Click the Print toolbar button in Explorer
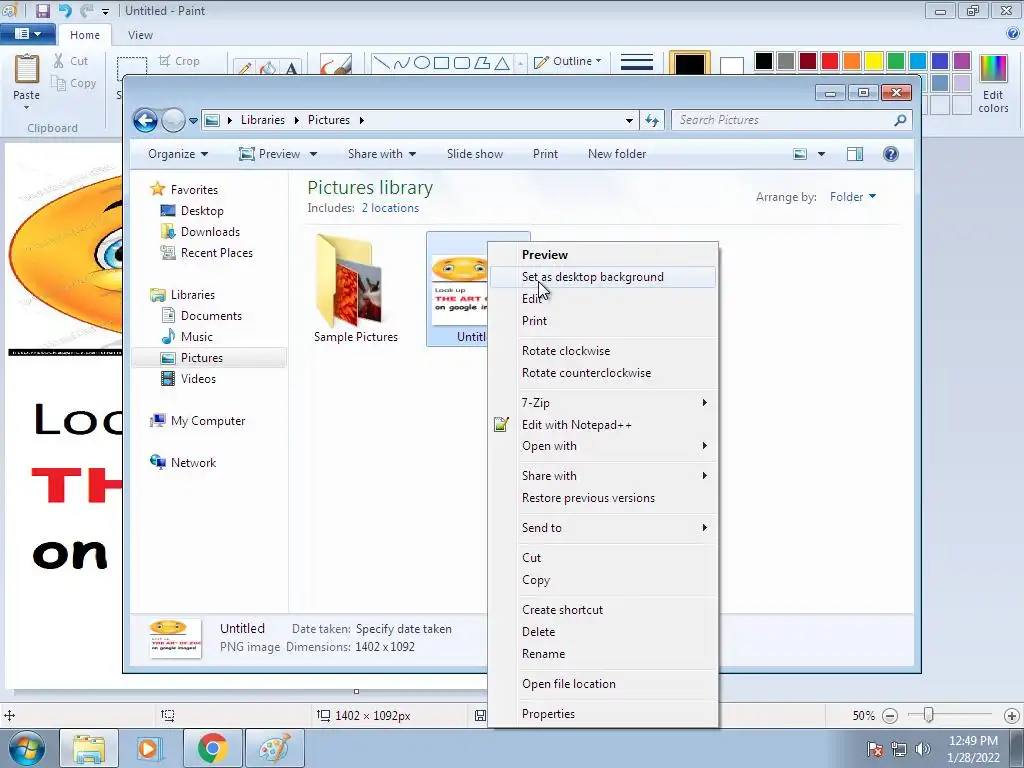This screenshot has height=768, width=1024. (x=545, y=154)
